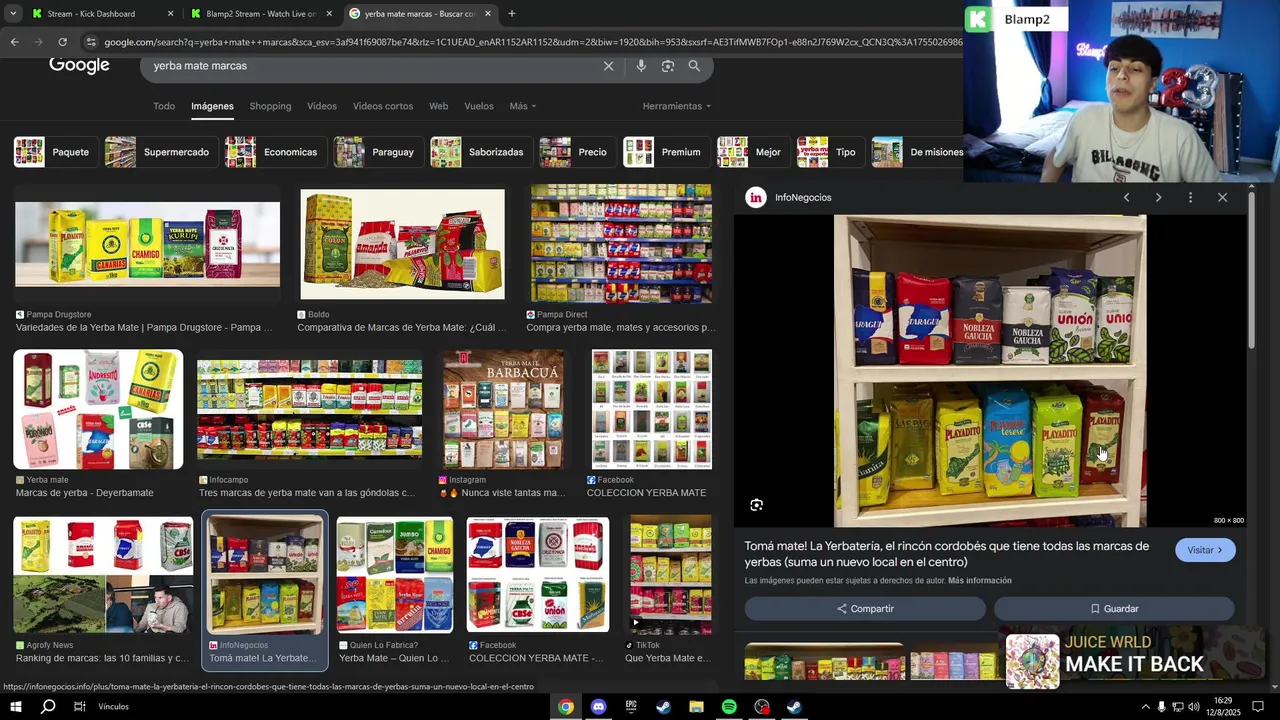Open the Herramientas dropdown
Image resolution: width=1280 pixels, height=720 pixels.
[677, 106]
